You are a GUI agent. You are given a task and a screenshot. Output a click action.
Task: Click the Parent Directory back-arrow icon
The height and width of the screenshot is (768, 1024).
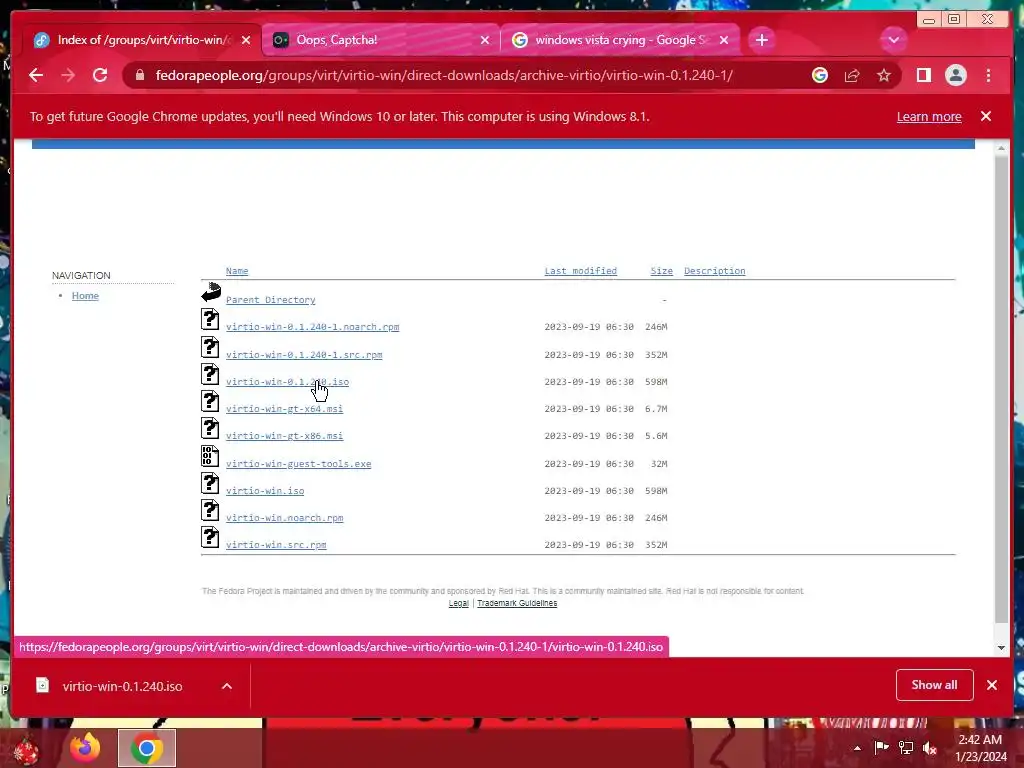(210, 292)
